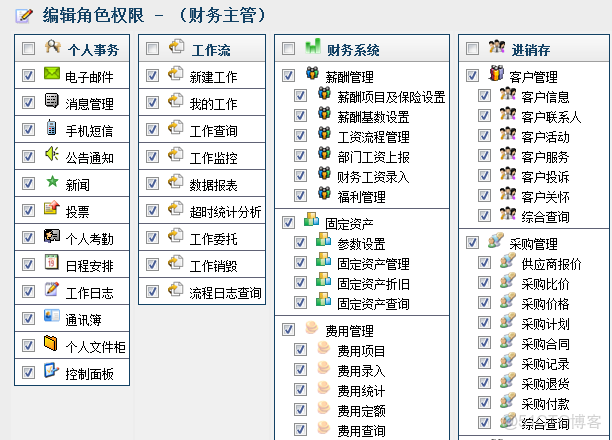Click the 工作日志 notepad icon
The width and height of the screenshot is (612, 440).
[52, 289]
